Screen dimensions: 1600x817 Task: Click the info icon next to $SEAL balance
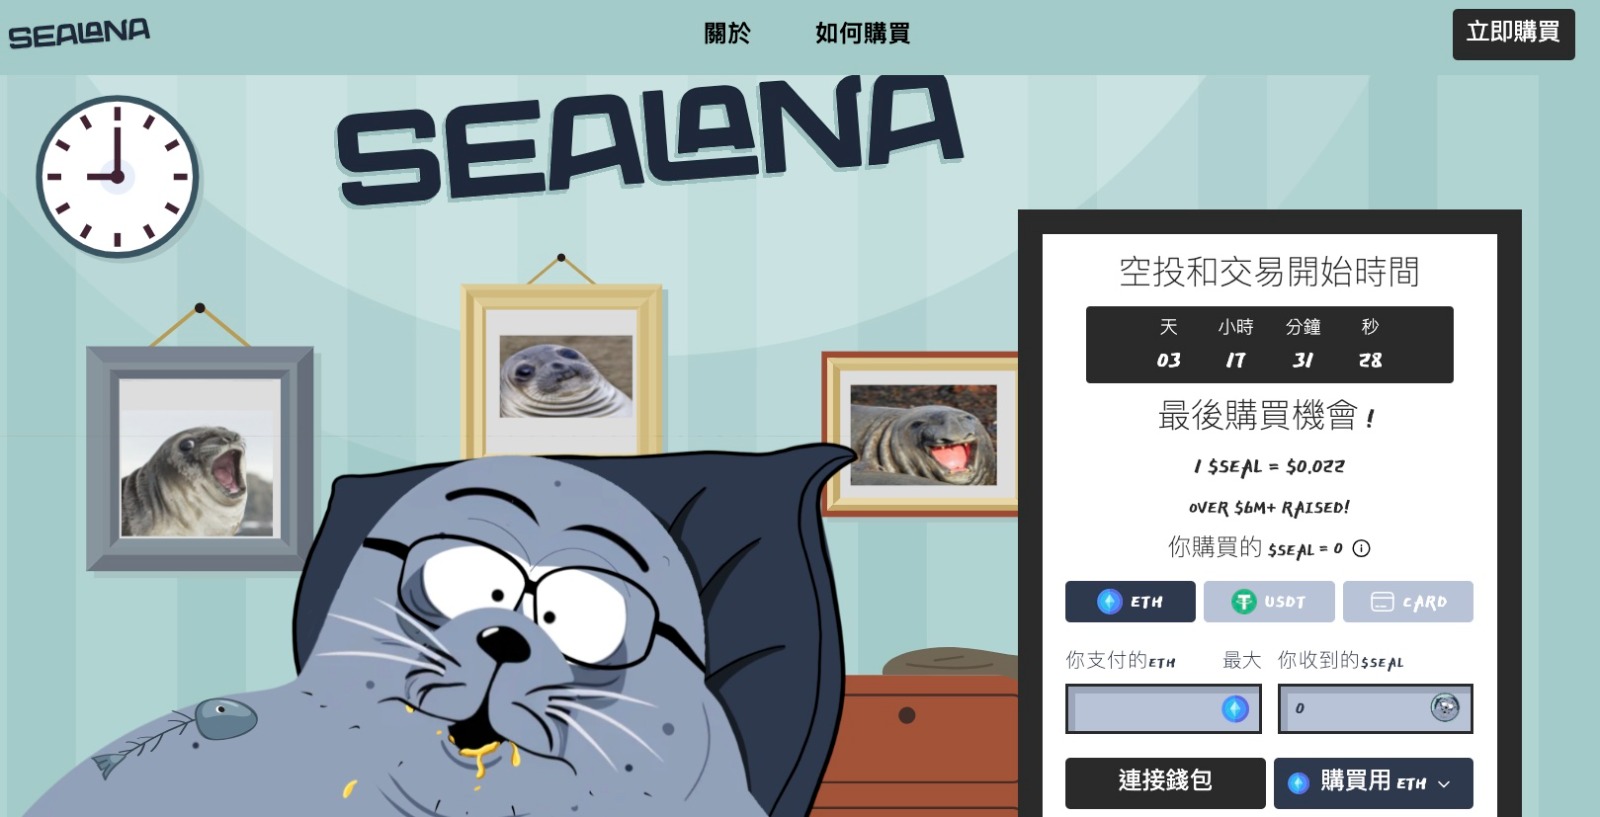pos(1361,548)
